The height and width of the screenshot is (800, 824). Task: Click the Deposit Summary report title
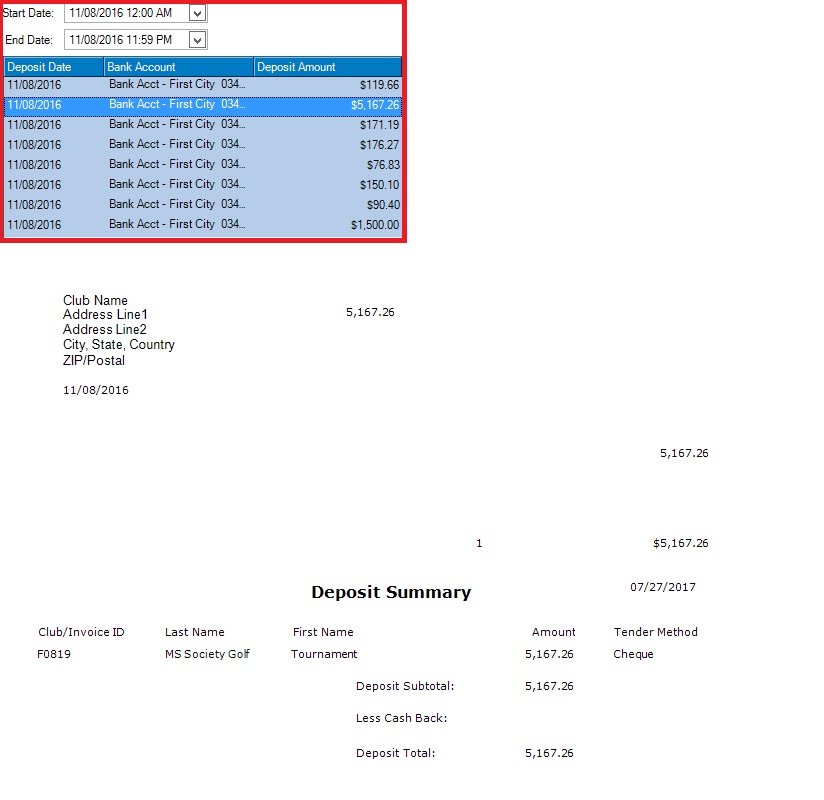[x=390, y=592]
